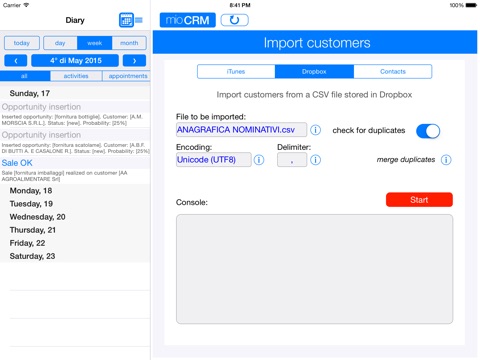480x360 pixels.
Task: Go to previous week with left chevron
Action: 16,61
